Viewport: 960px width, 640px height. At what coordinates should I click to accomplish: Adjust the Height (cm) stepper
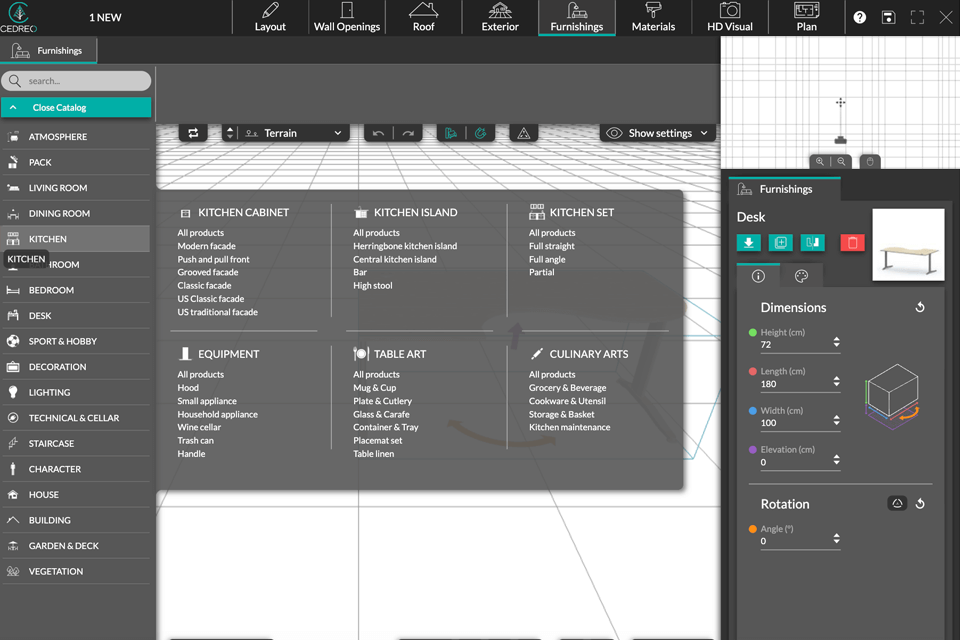click(836, 342)
